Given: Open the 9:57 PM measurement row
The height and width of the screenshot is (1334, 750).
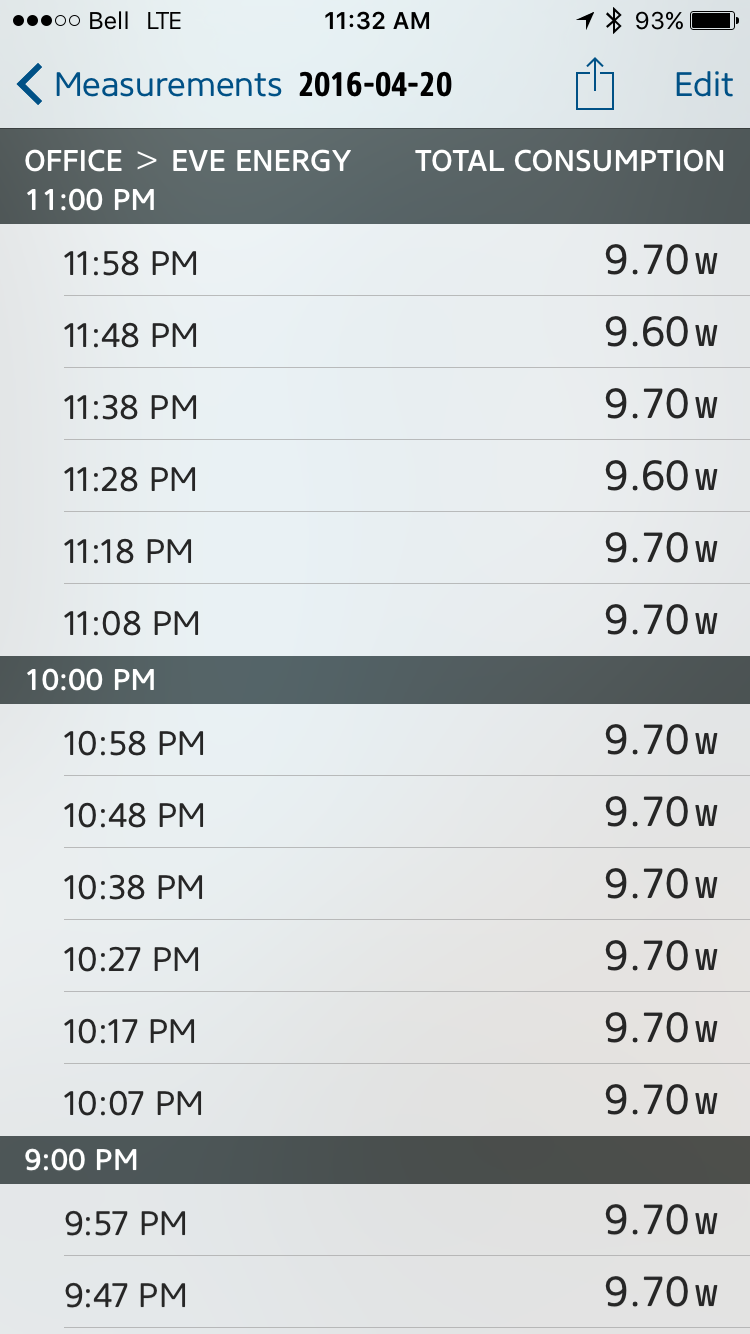Looking at the screenshot, I should click(x=375, y=1222).
